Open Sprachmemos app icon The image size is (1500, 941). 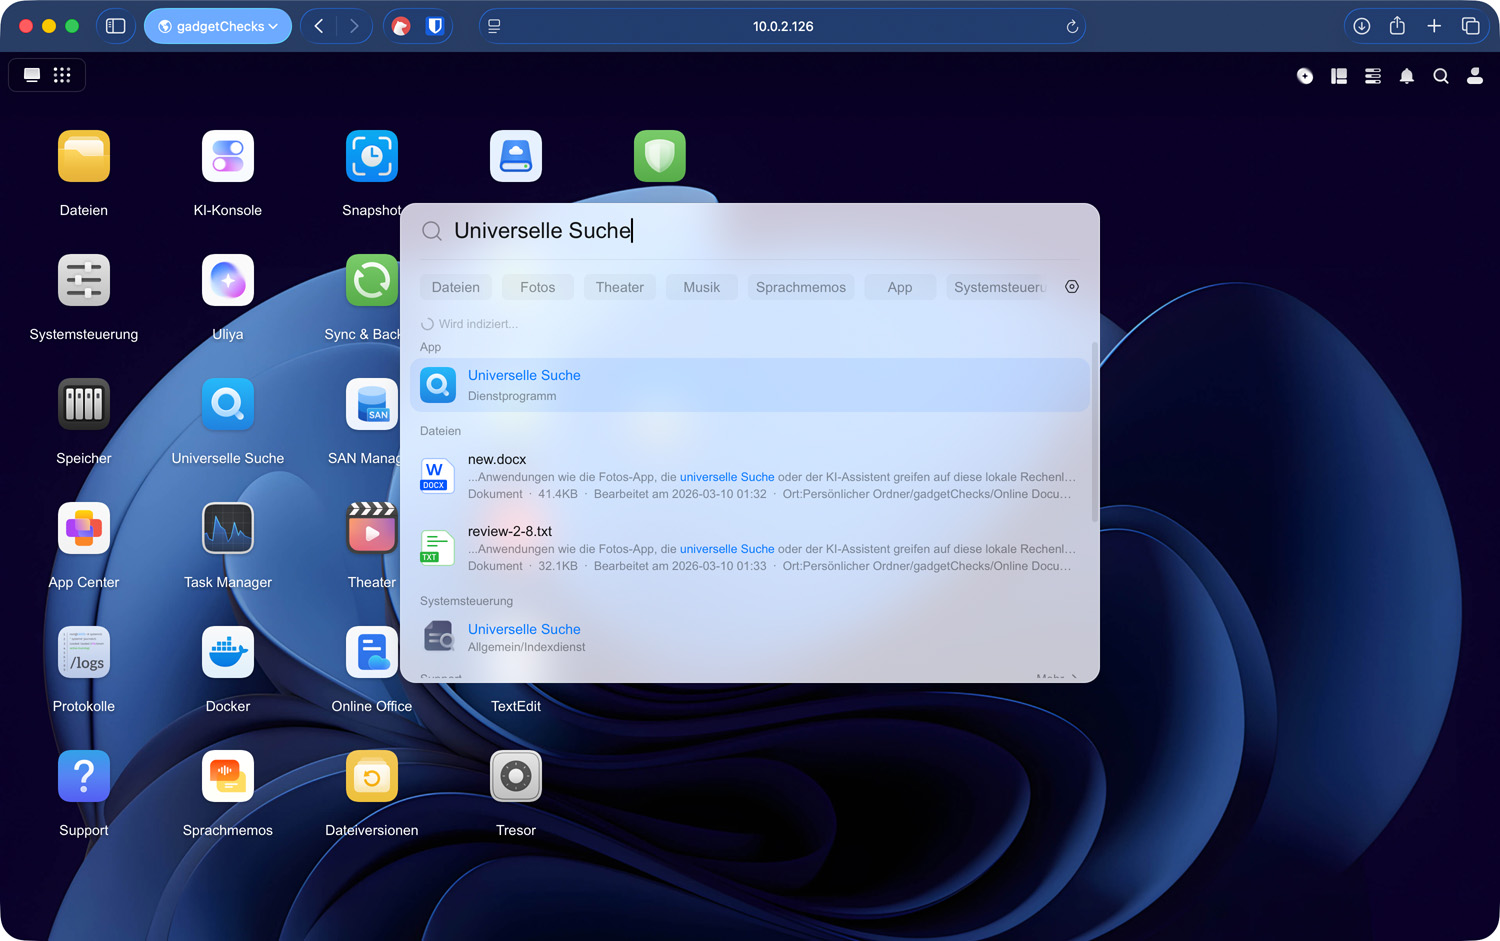click(228, 776)
